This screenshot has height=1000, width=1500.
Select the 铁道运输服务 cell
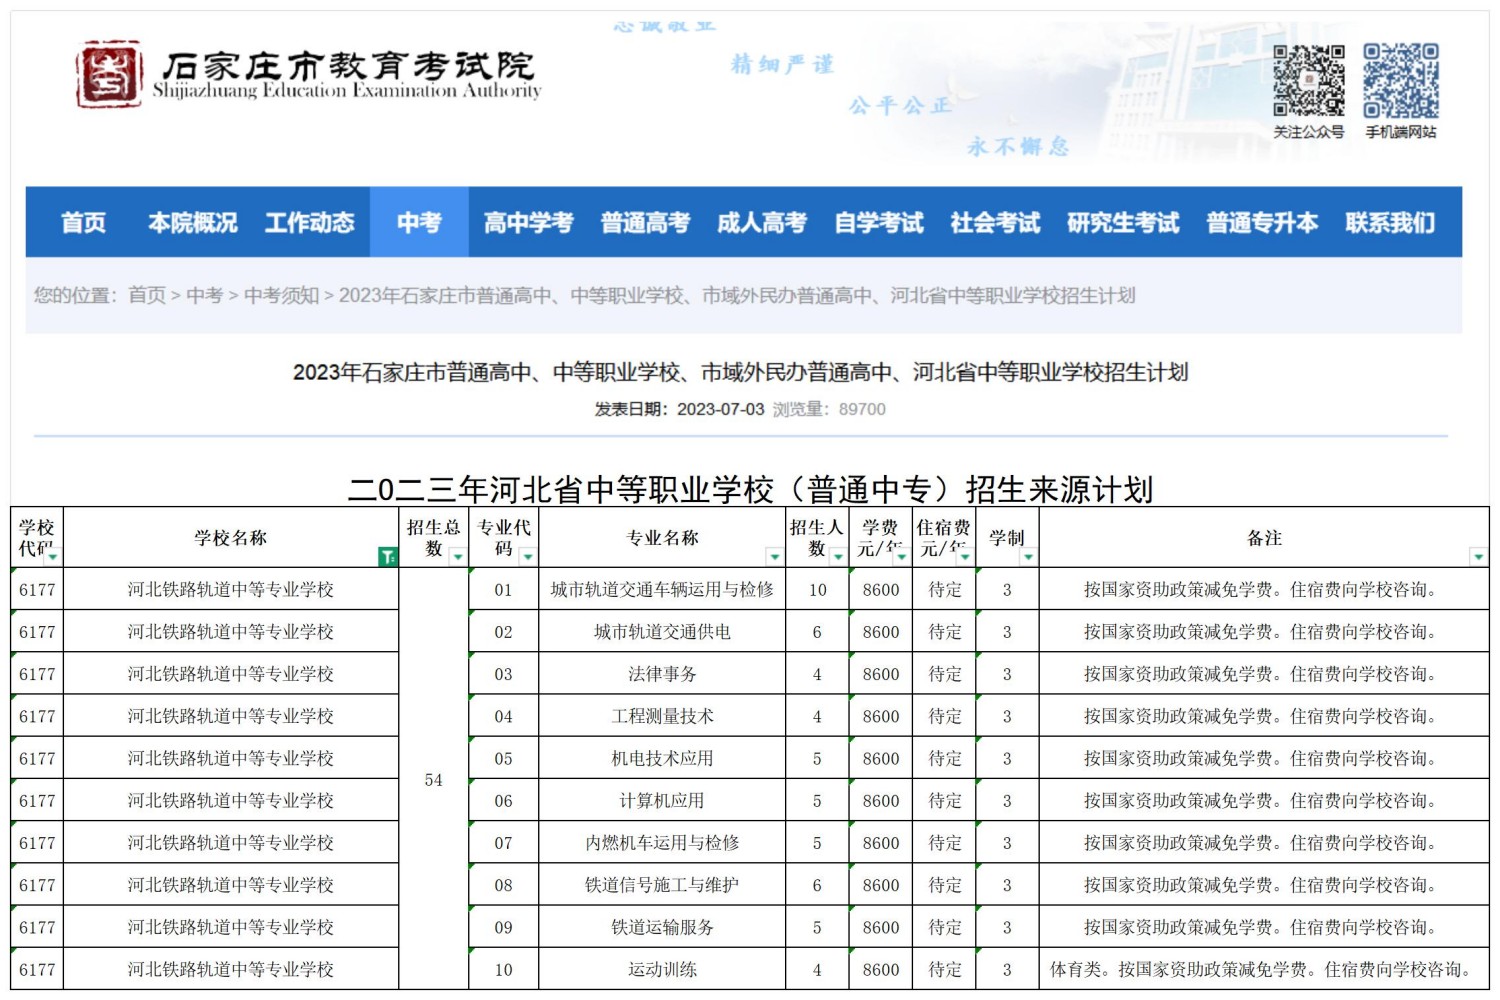coord(662,927)
